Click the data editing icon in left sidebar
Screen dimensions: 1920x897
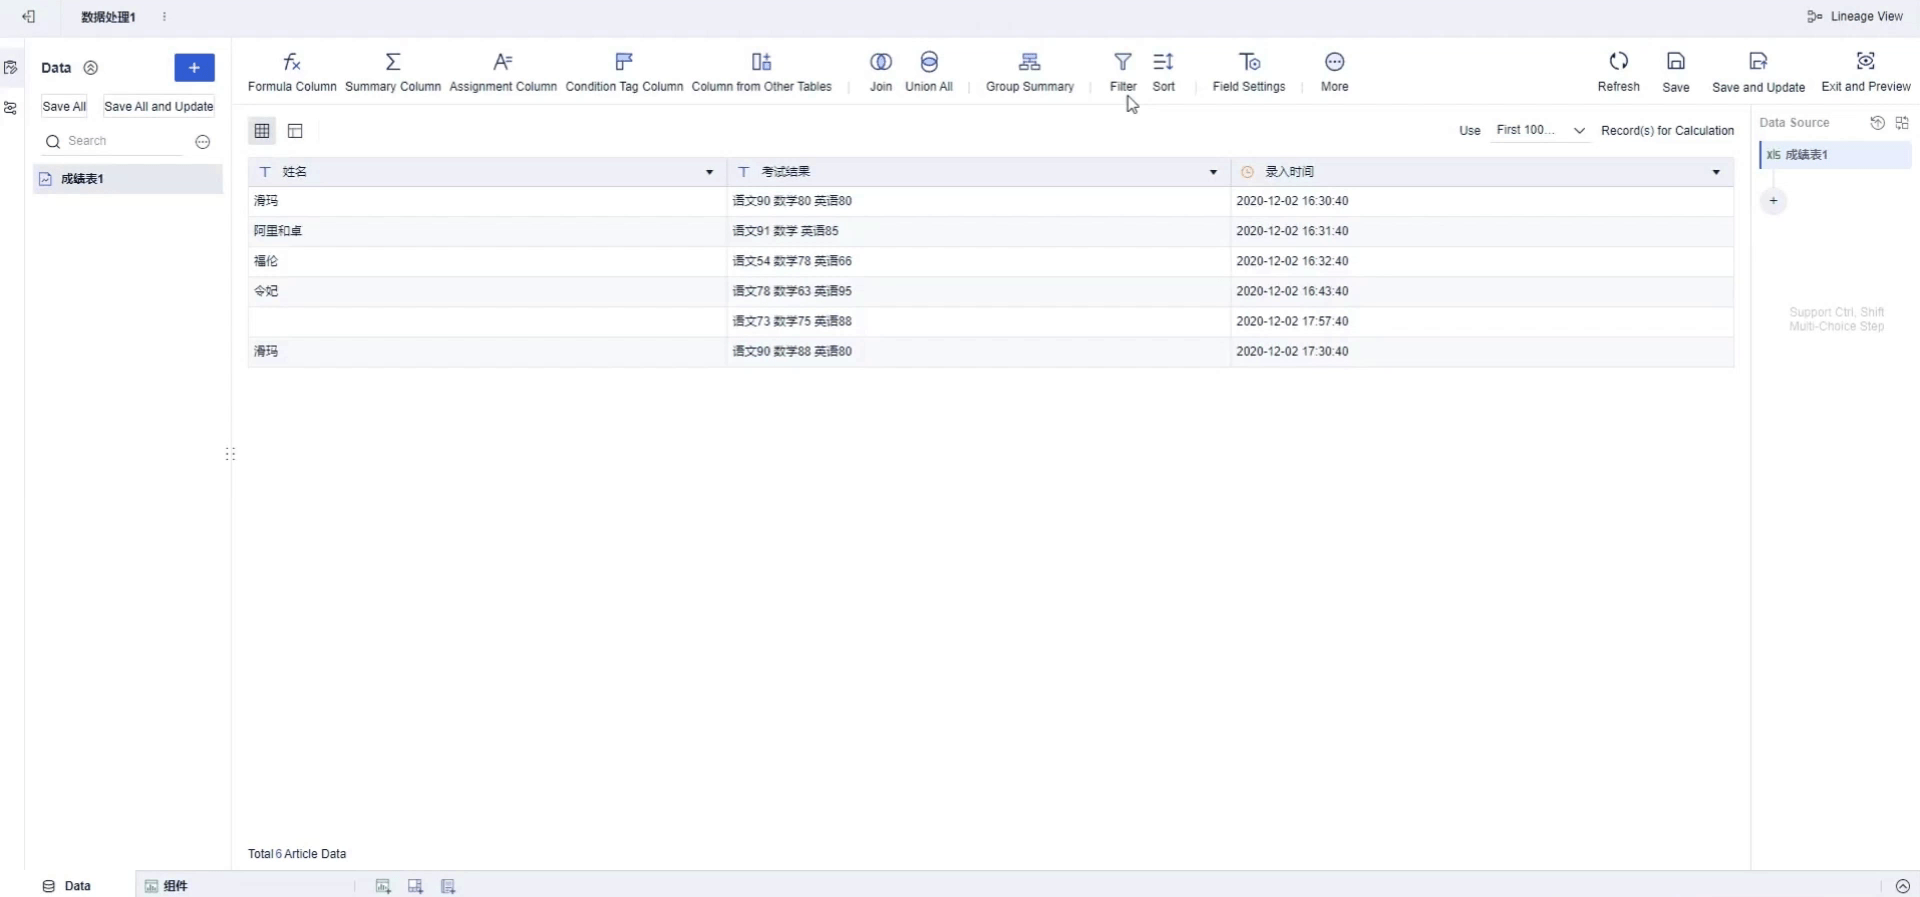click(x=11, y=68)
